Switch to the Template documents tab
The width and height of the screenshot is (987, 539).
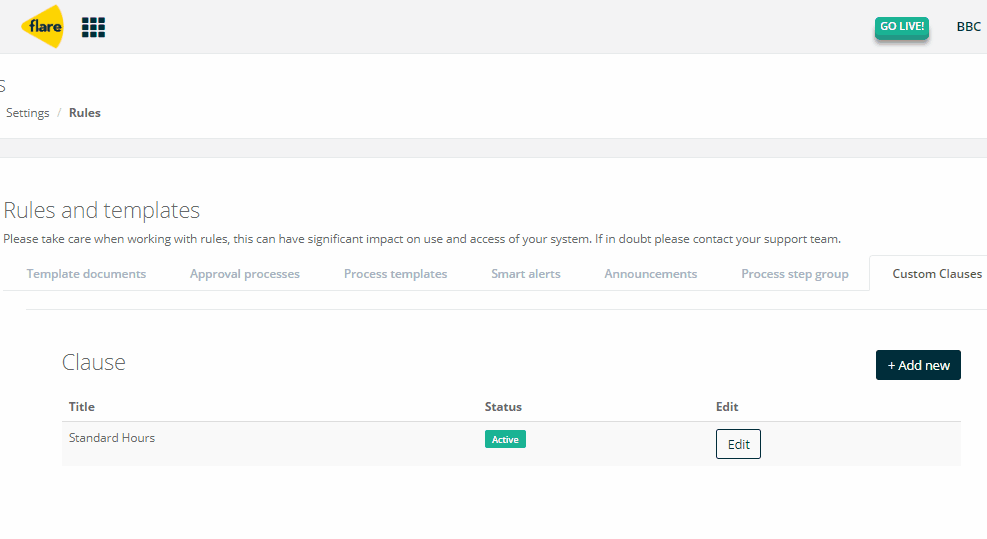[86, 274]
